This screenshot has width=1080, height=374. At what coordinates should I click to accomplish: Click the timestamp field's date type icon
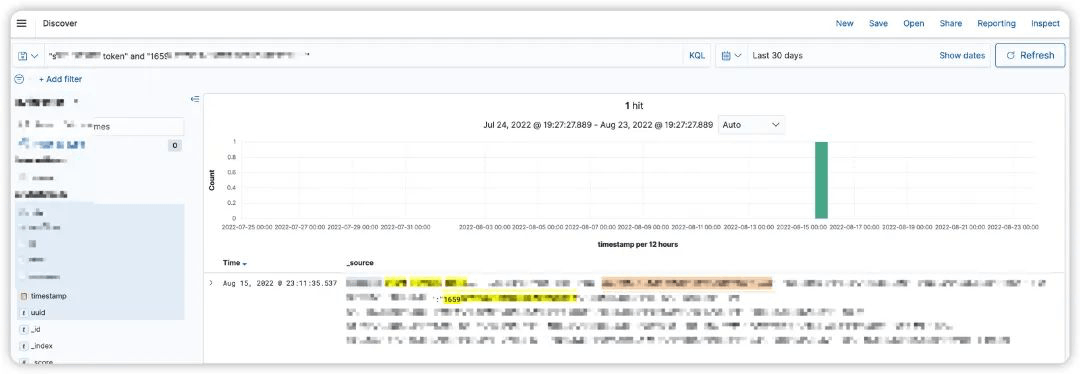pyautogui.click(x=23, y=296)
